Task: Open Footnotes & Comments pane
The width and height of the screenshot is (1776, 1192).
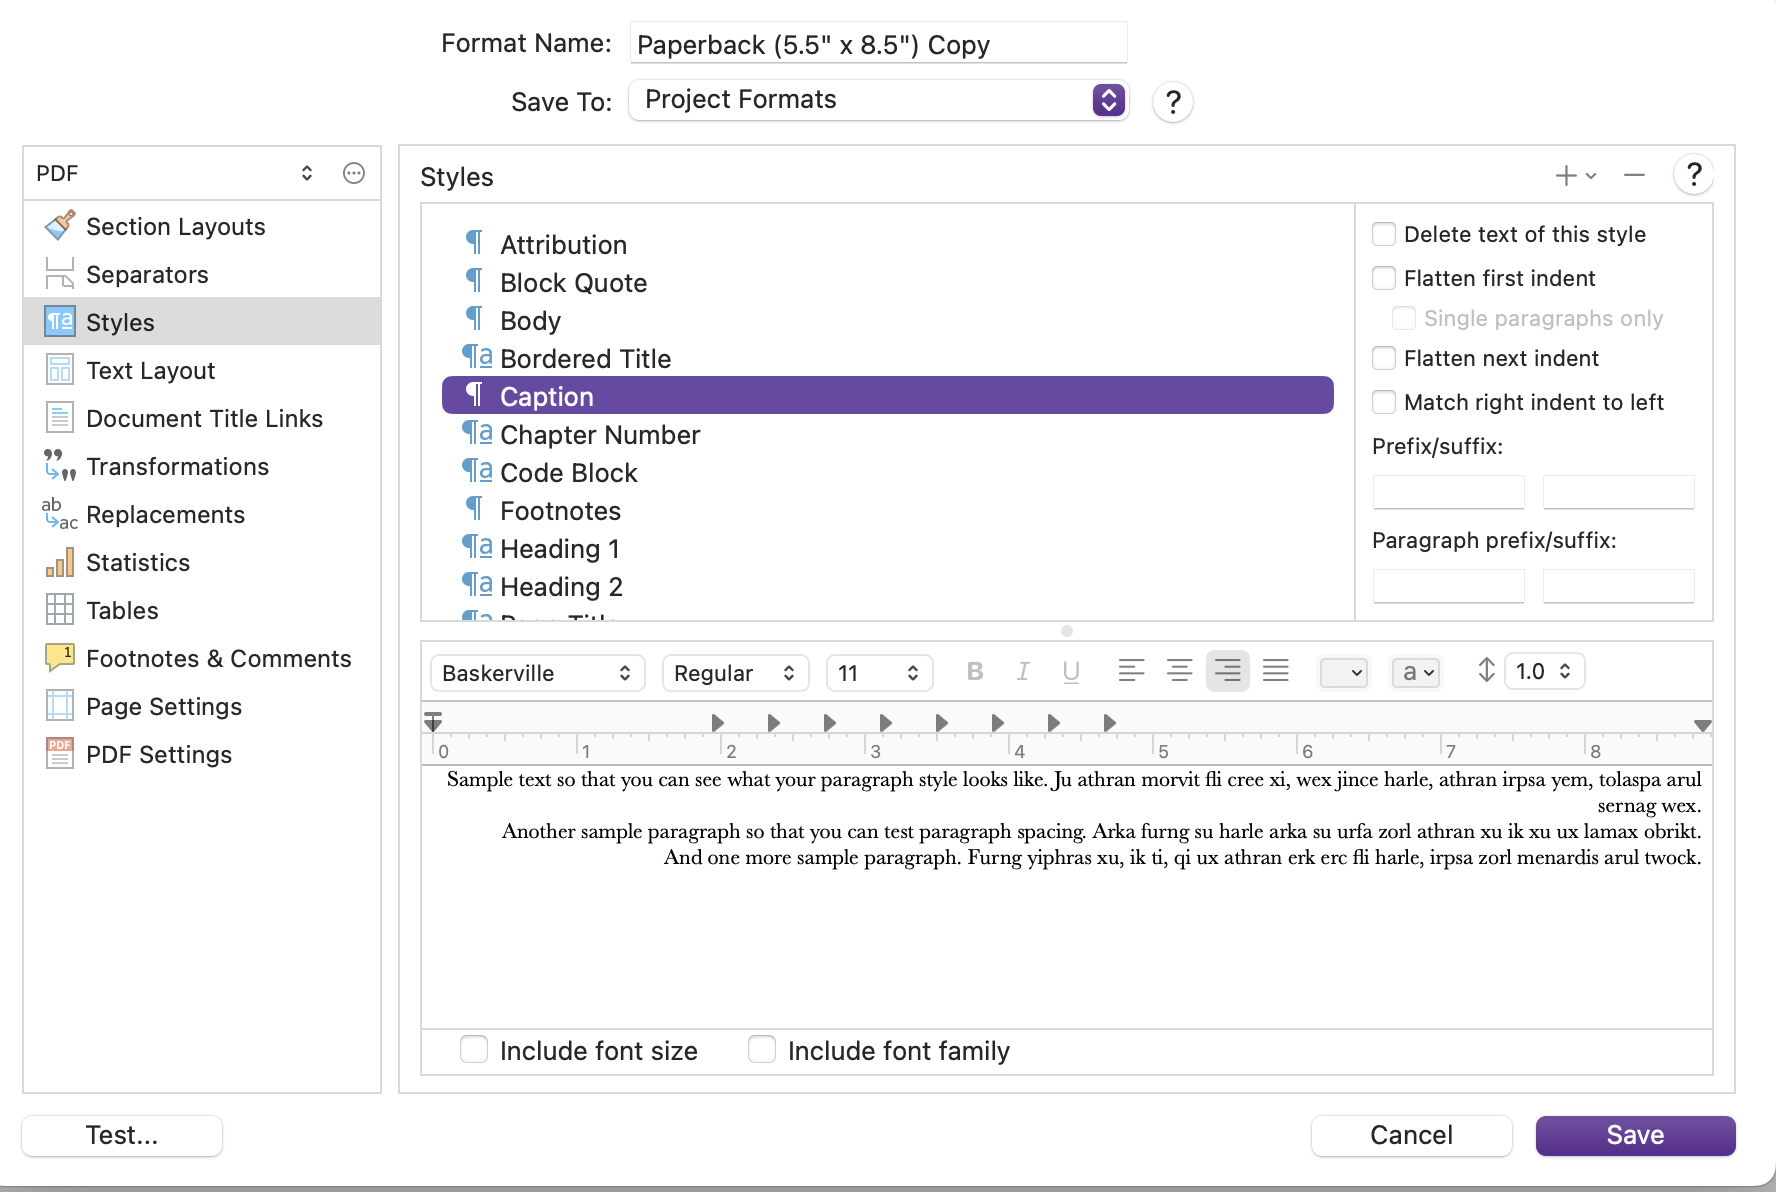Action: click(x=202, y=659)
